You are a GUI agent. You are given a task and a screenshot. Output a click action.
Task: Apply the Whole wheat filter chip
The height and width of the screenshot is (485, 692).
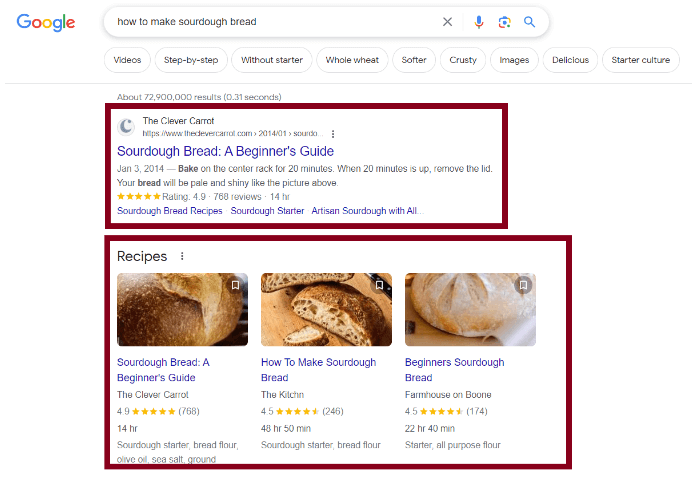352,60
